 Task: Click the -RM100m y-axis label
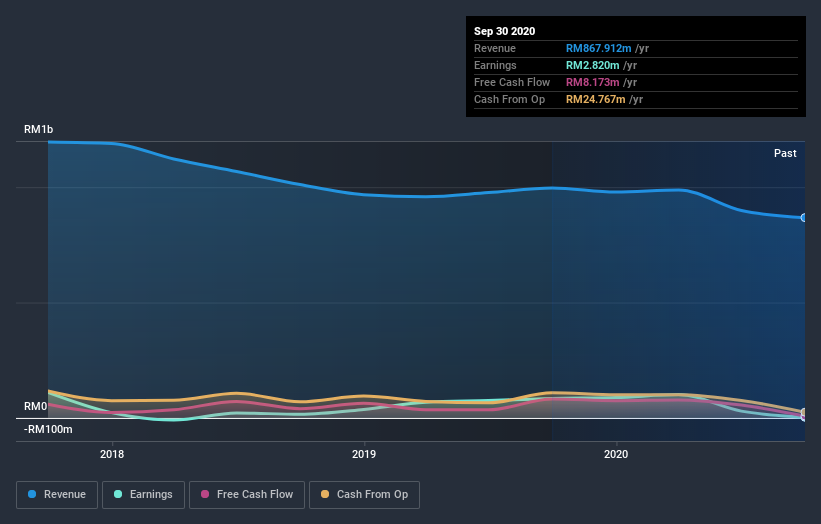pyautogui.click(x=48, y=429)
